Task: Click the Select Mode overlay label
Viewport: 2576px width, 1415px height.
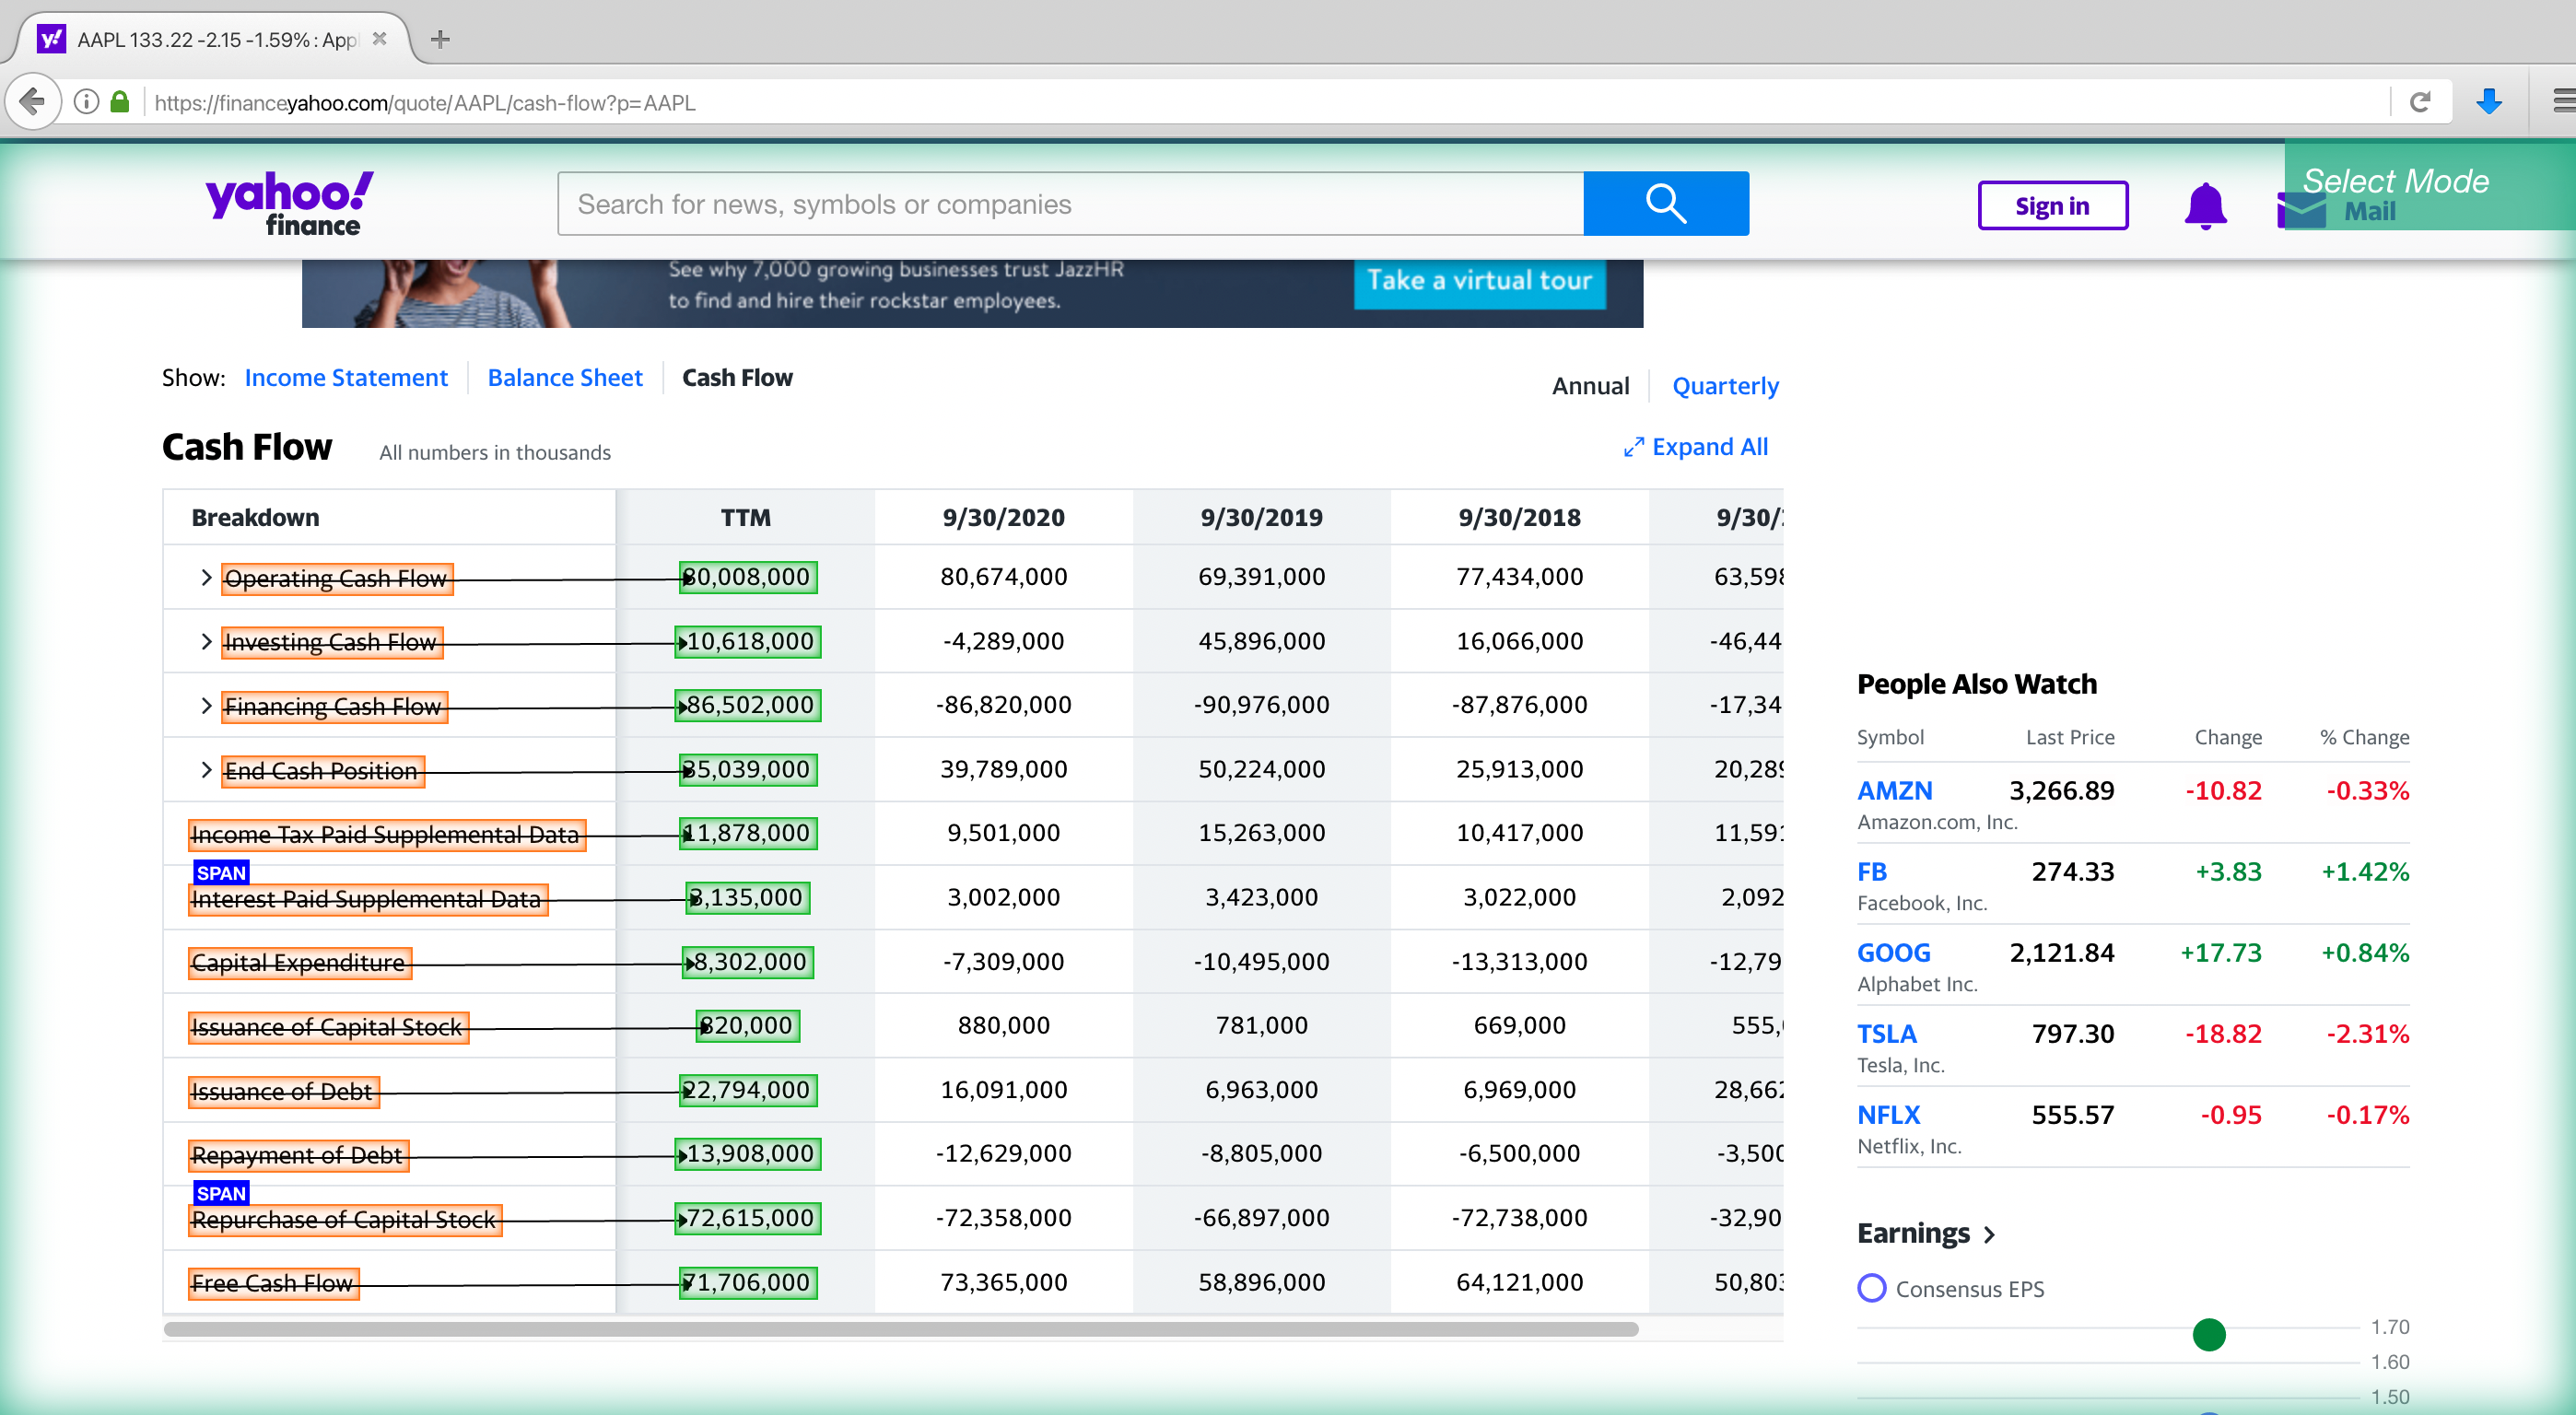Action: pos(2395,181)
